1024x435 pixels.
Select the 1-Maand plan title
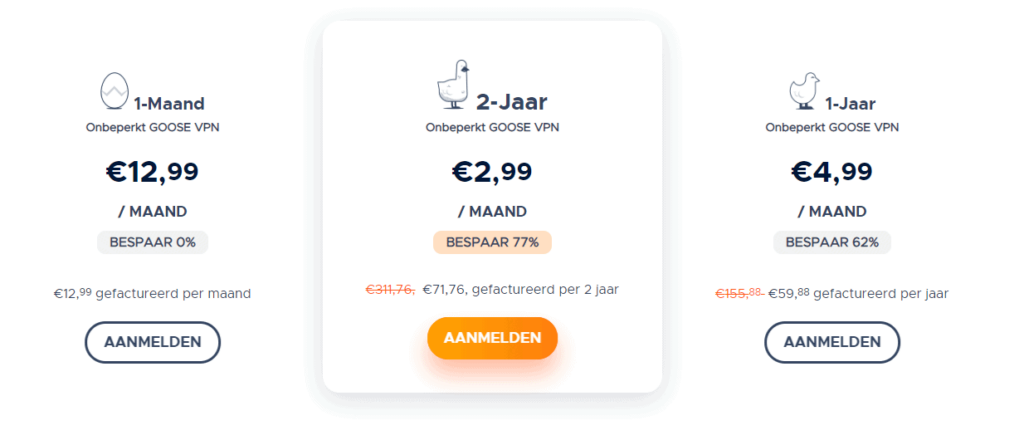(x=169, y=102)
